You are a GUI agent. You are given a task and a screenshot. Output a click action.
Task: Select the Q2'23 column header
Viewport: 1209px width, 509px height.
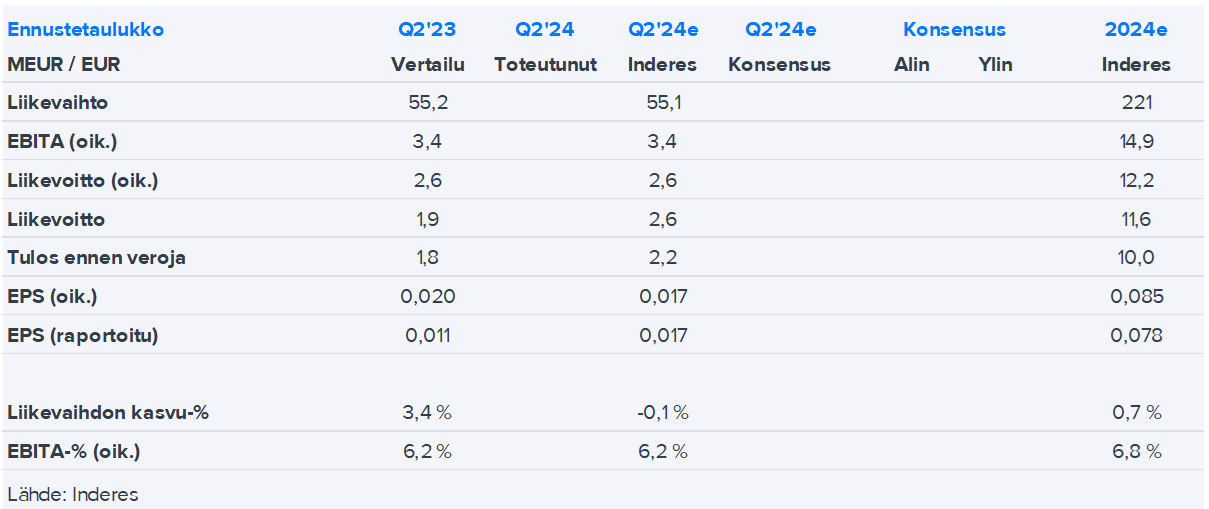tap(427, 29)
